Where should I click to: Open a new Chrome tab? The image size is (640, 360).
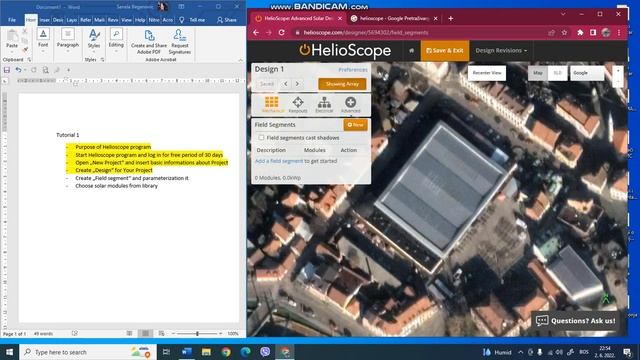click(451, 18)
